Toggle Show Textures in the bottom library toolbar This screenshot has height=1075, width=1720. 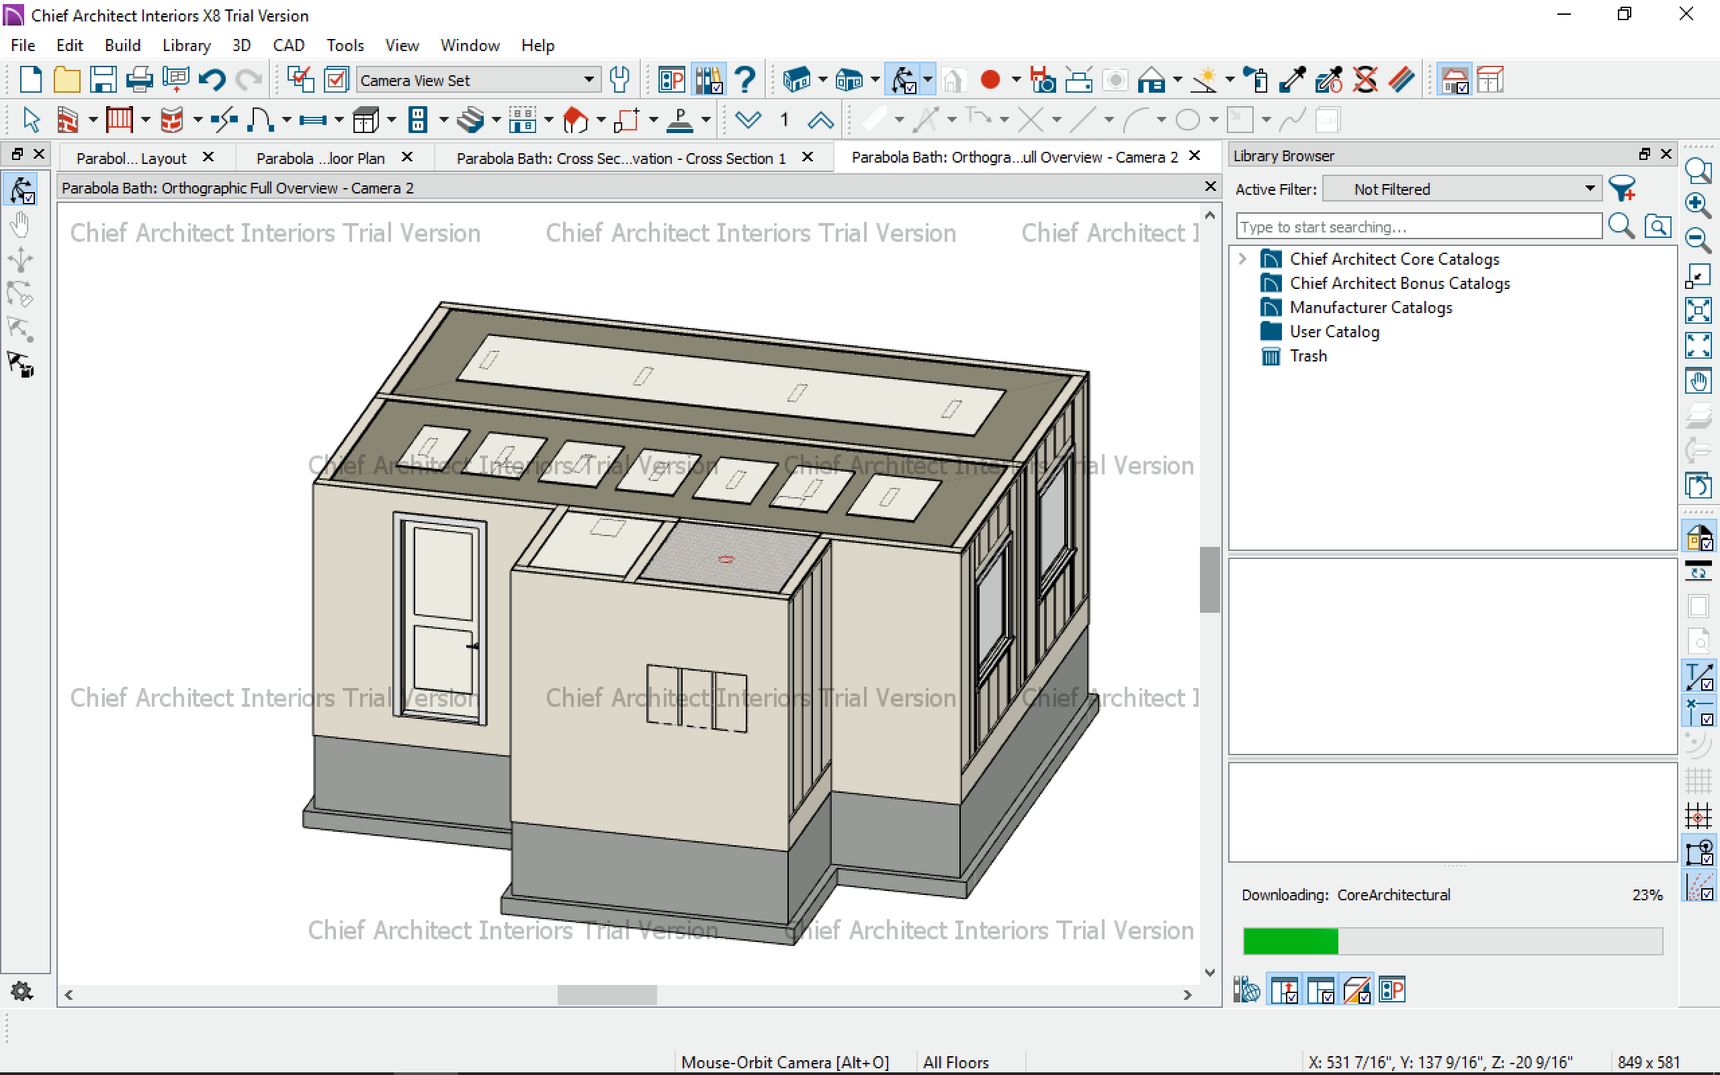(1357, 990)
